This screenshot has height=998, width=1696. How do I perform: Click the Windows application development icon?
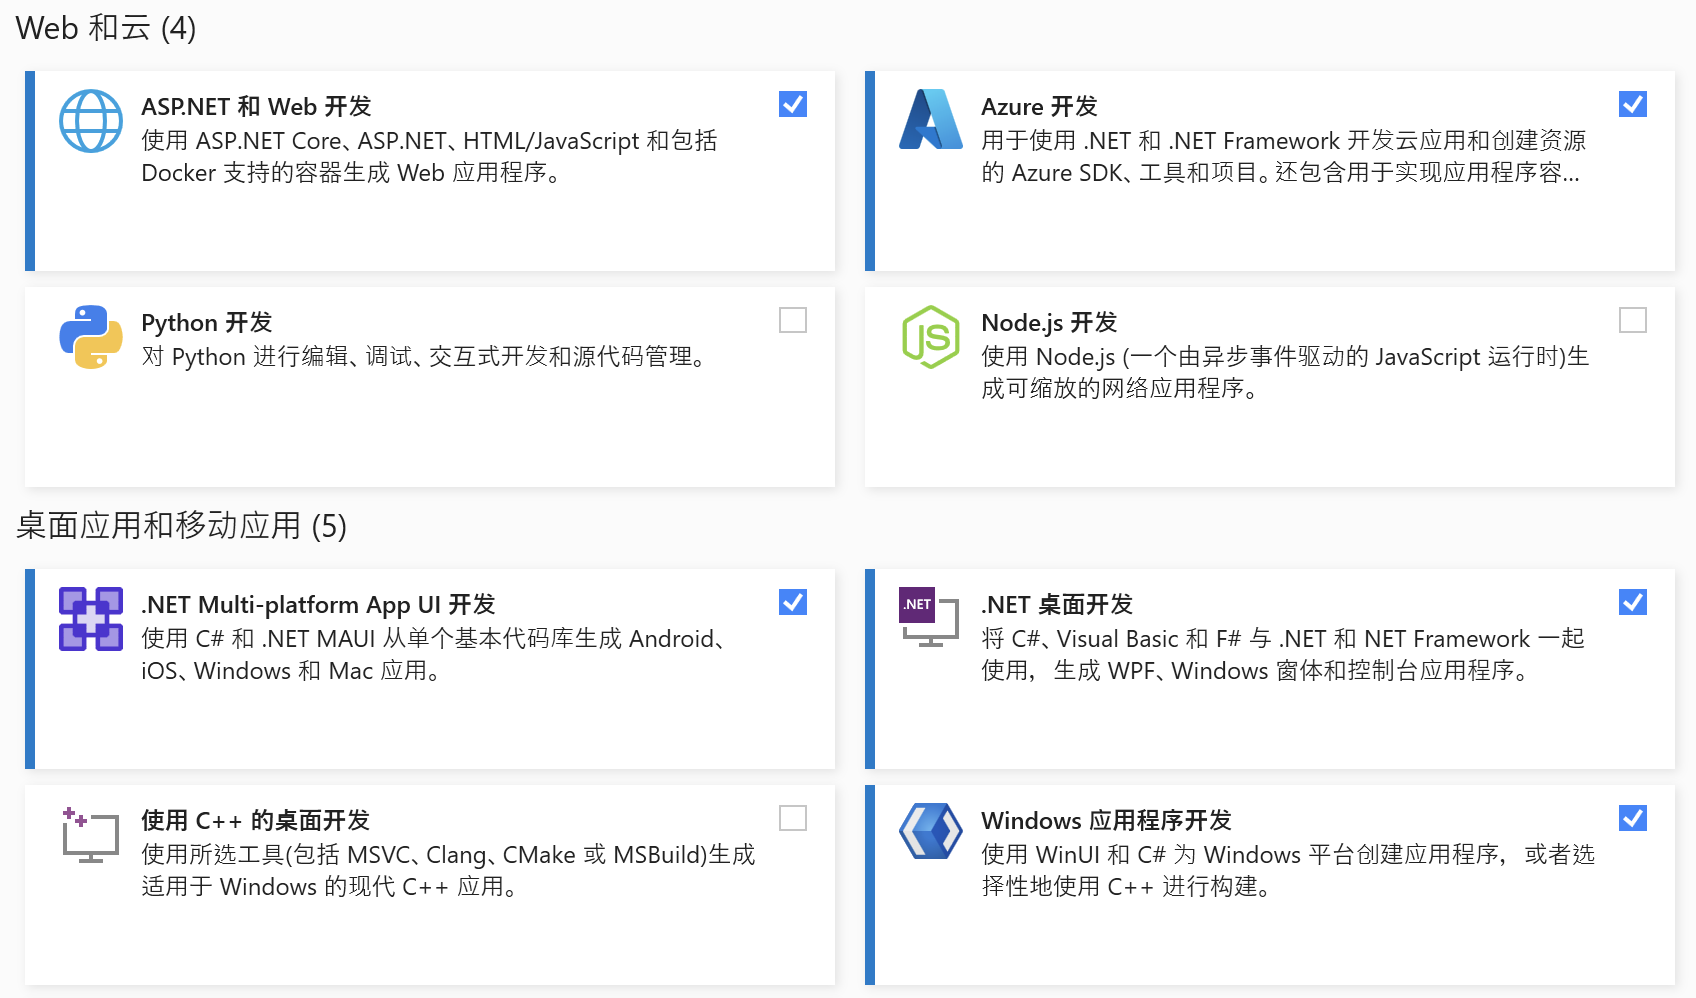[931, 832]
